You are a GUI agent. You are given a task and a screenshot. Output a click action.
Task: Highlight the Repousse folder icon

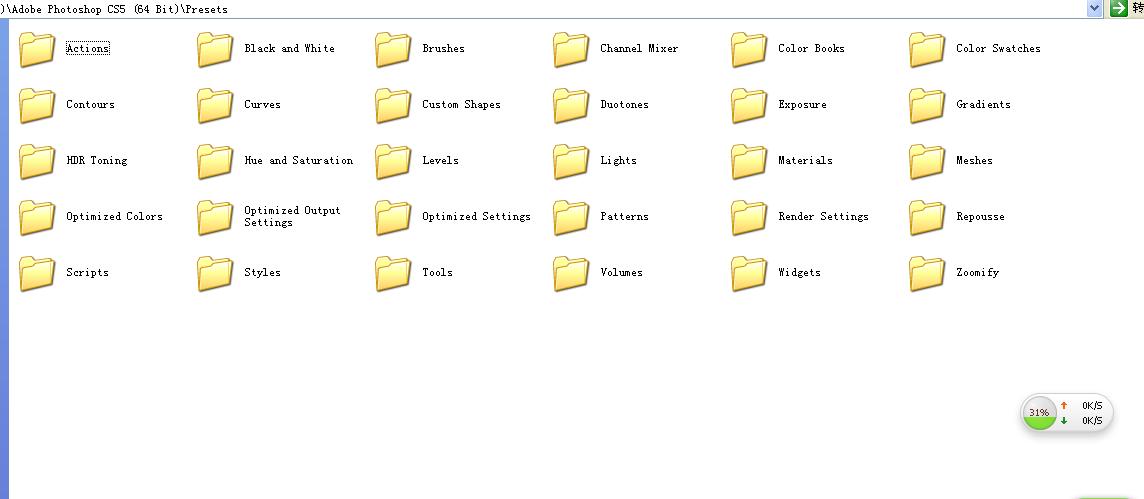click(927, 218)
